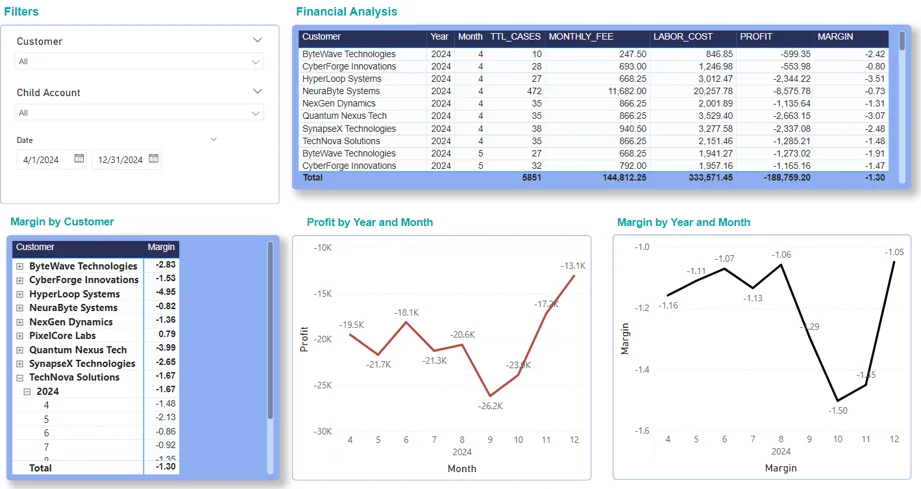Click the -13.1K data point in Profit chart

tap(574, 276)
